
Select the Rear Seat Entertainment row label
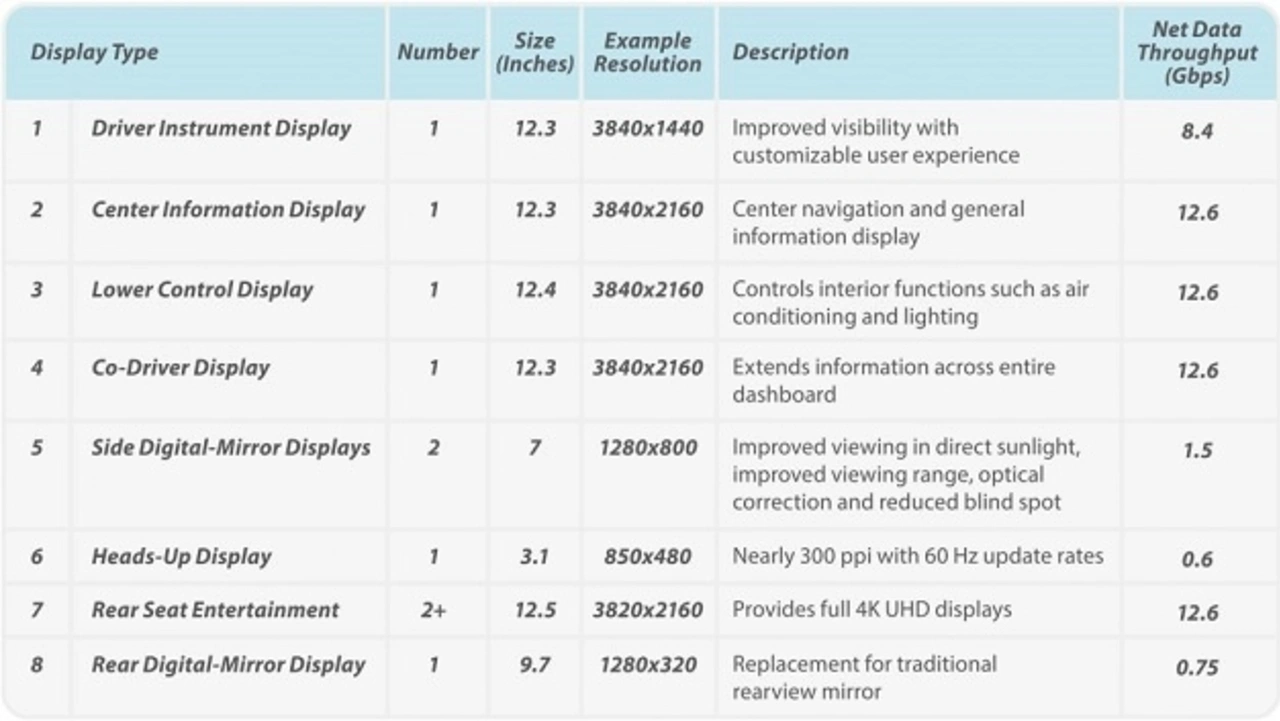point(215,610)
